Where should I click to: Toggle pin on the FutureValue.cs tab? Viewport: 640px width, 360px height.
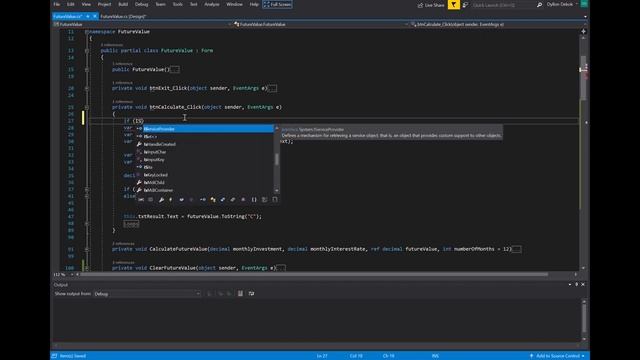tap(87, 16)
